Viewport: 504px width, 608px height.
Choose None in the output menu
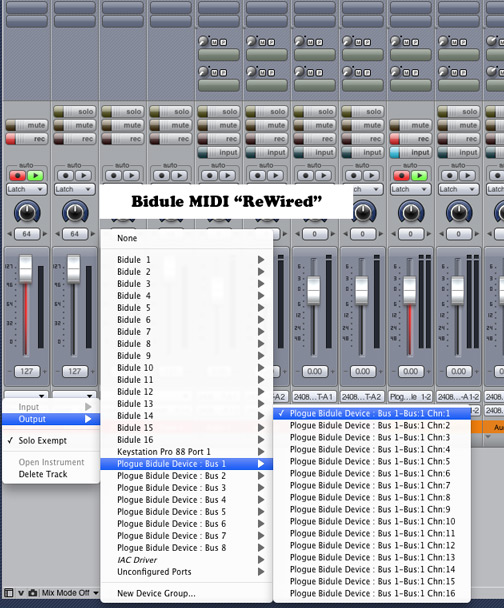186,238
